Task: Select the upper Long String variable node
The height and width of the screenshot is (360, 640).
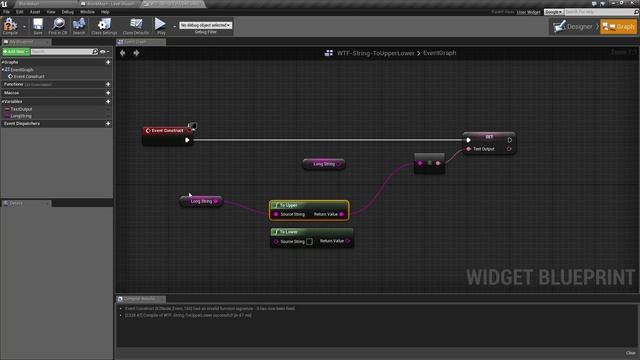Action: click(x=324, y=164)
